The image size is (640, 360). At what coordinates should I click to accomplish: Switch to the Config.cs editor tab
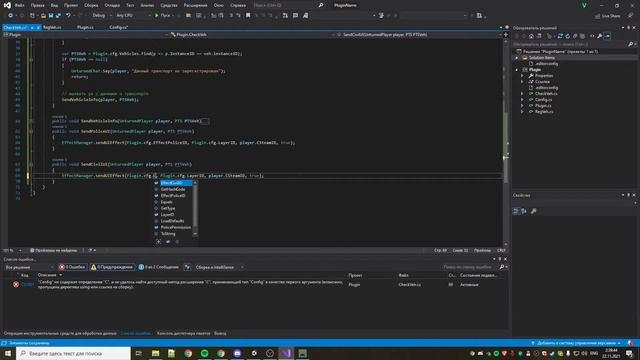[x=118, y=27]
